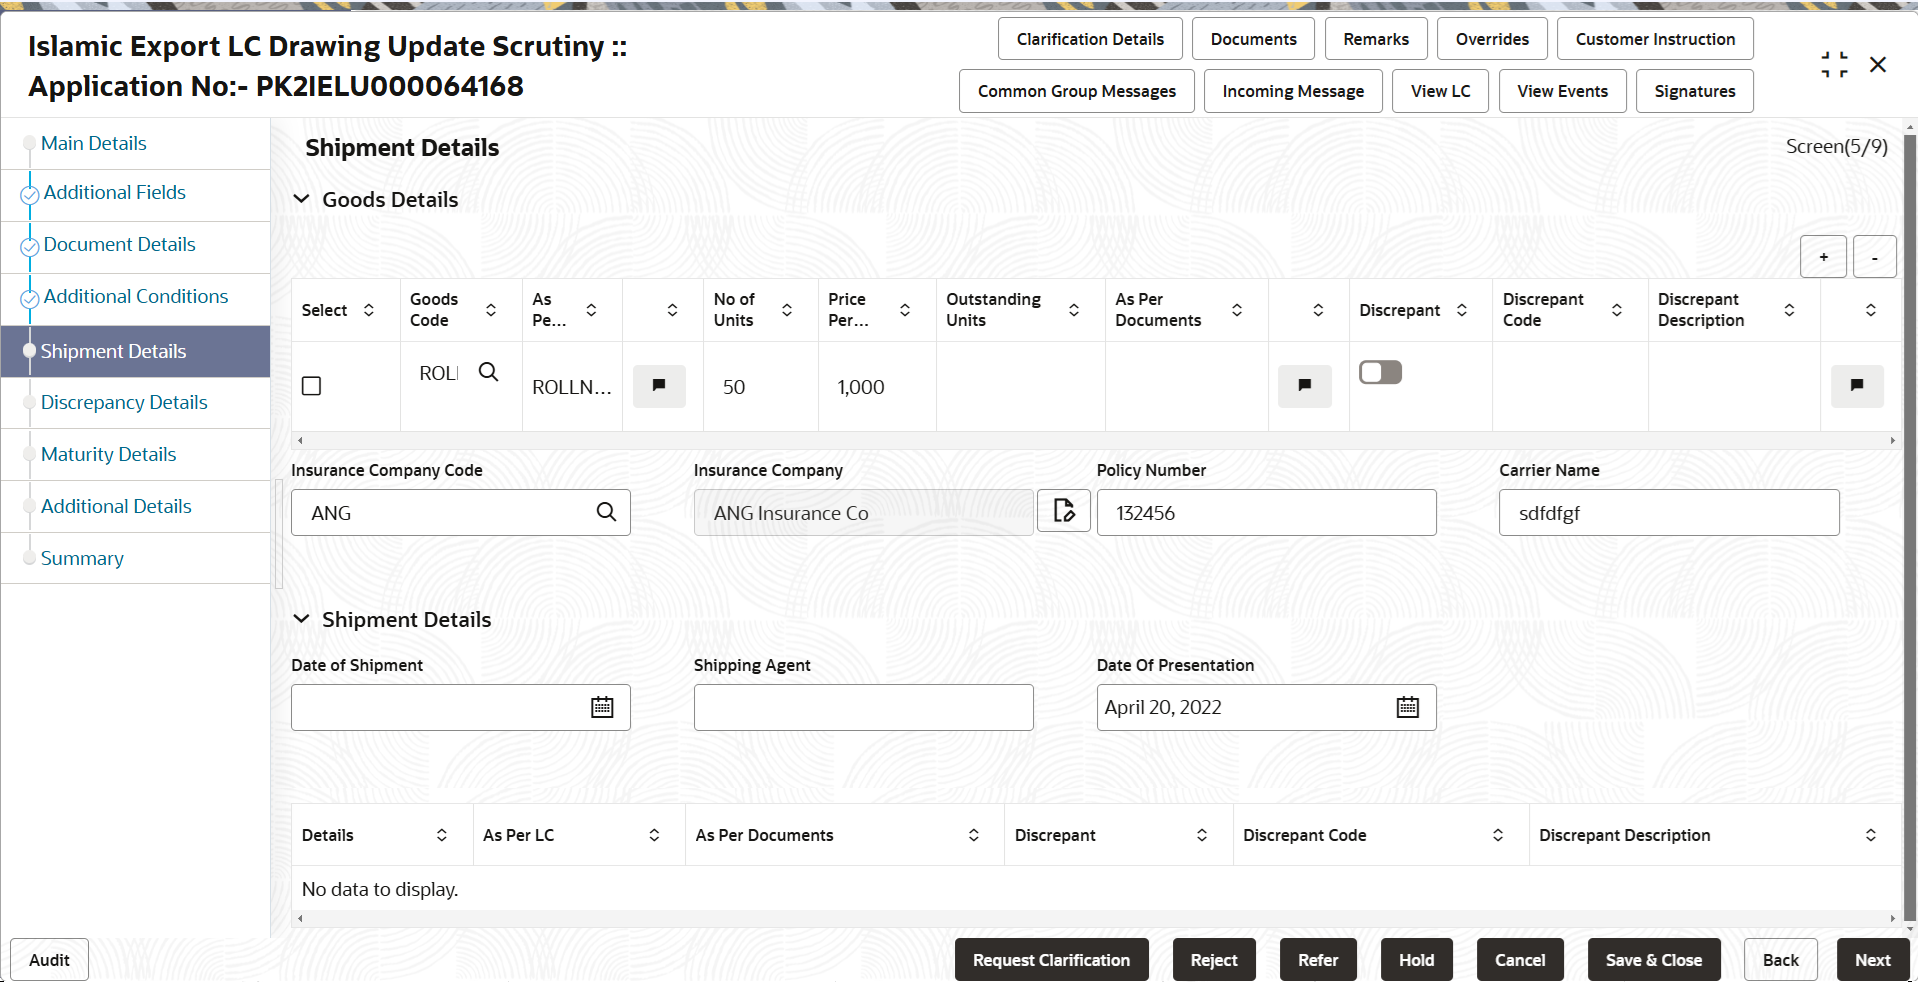1918x982 pixels.
Task: Click the Refer button
Action: point(1318,960)
